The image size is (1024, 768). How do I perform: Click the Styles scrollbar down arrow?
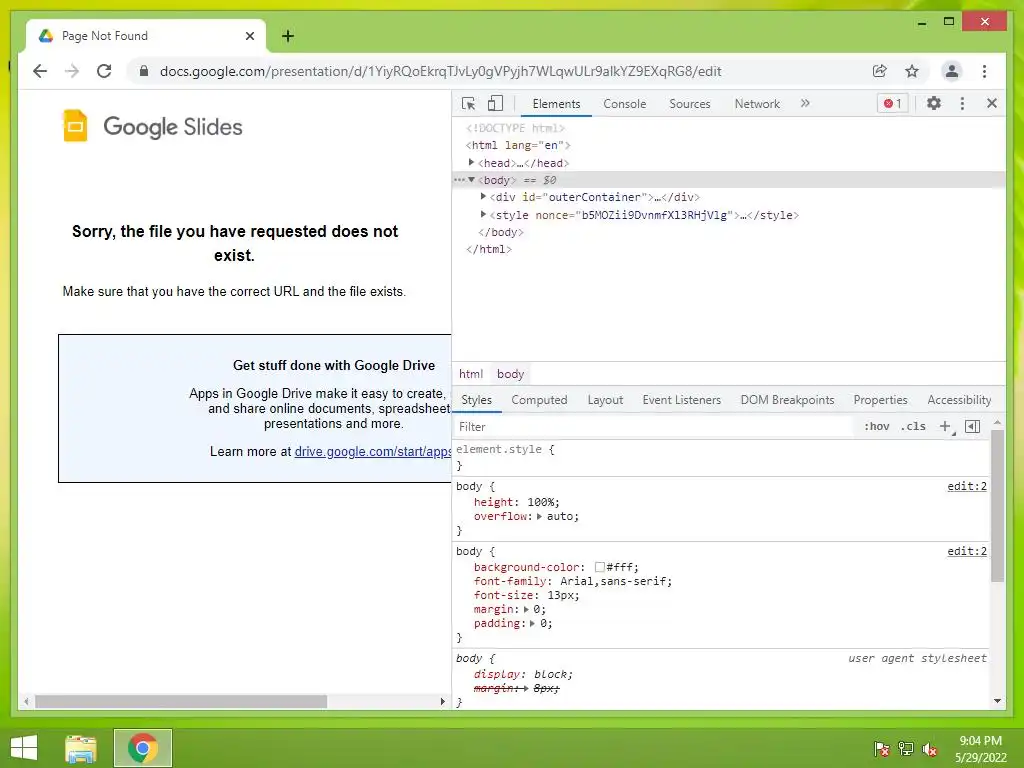(x=997, y=701)
